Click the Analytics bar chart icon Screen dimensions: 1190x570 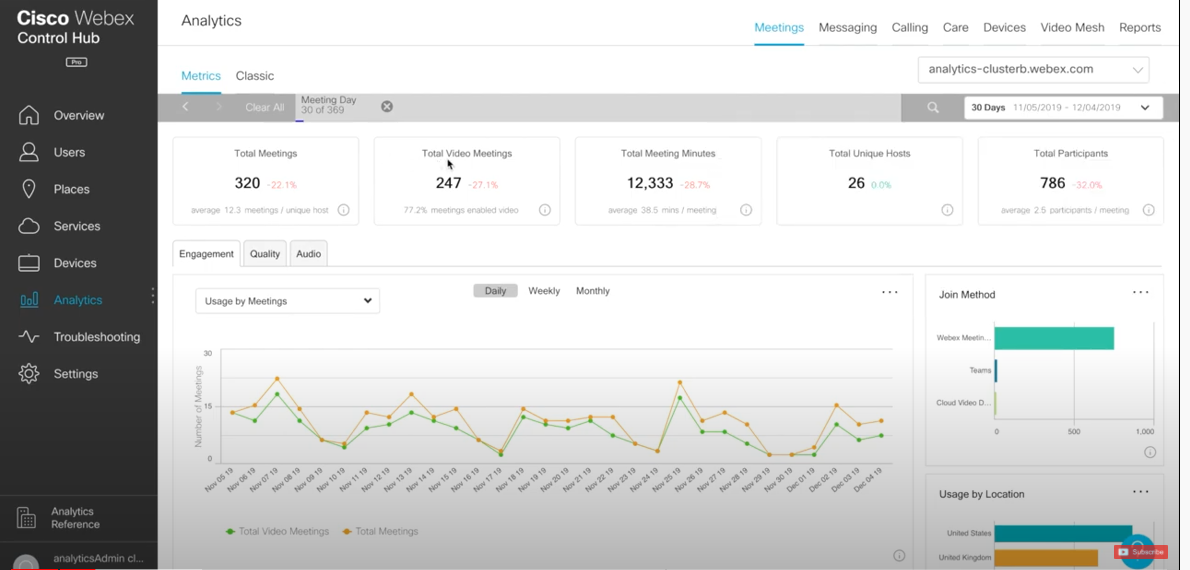(29, 300)
